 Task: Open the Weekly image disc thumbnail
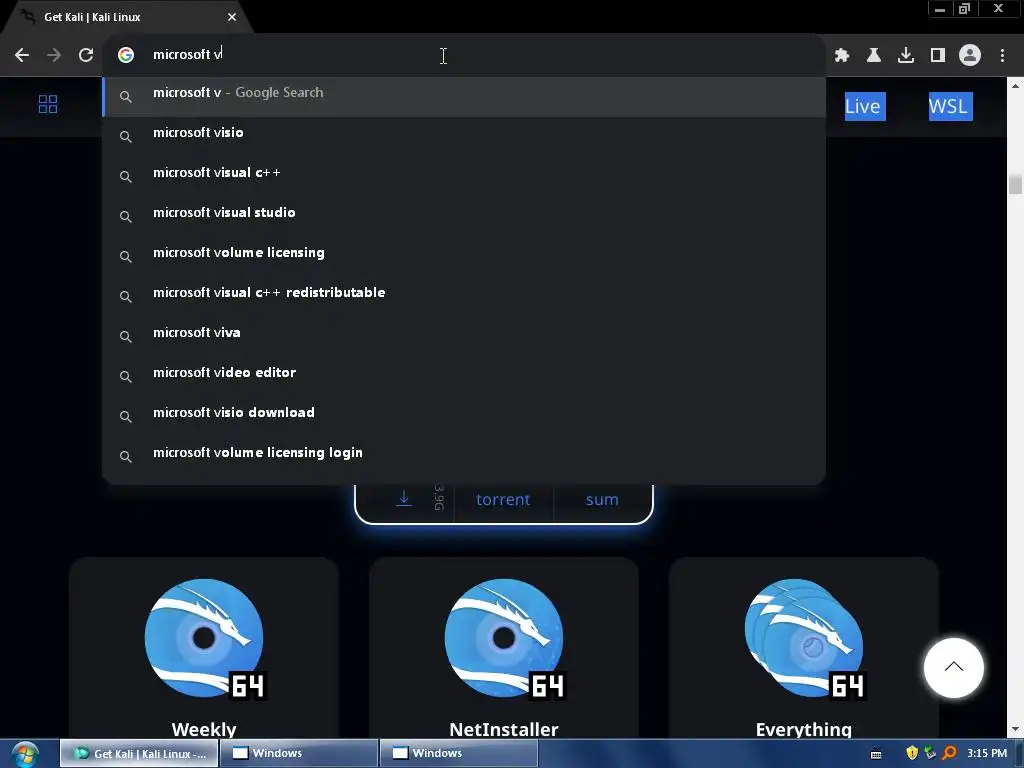[x=204, y=638]
